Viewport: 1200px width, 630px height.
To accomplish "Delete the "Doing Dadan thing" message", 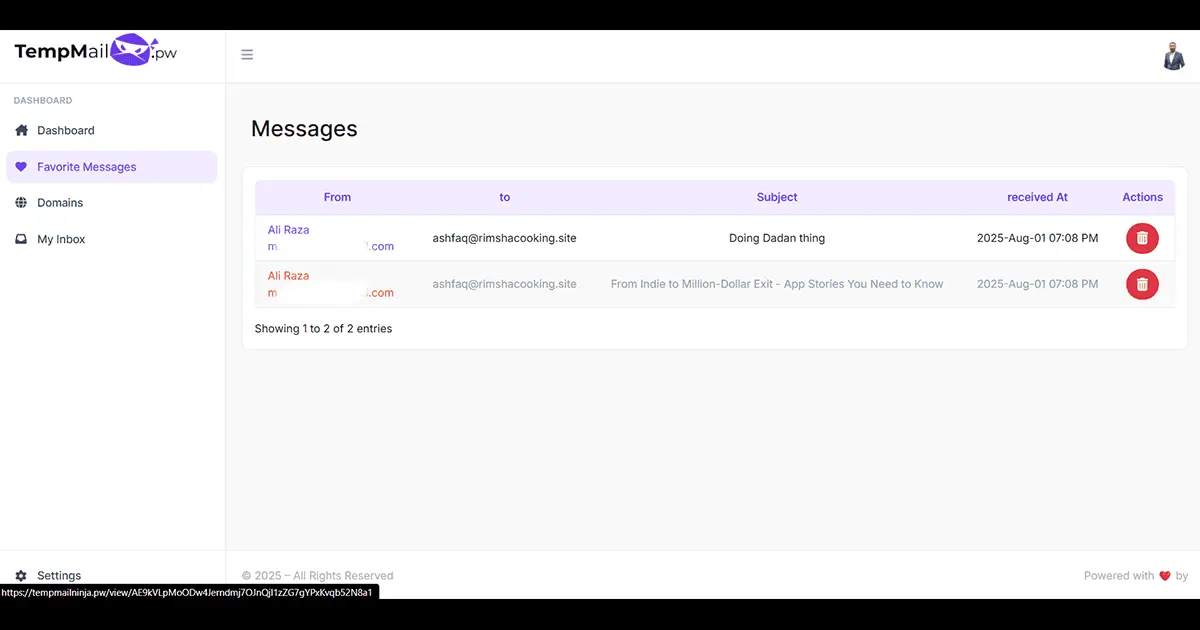I will 1142,238.
